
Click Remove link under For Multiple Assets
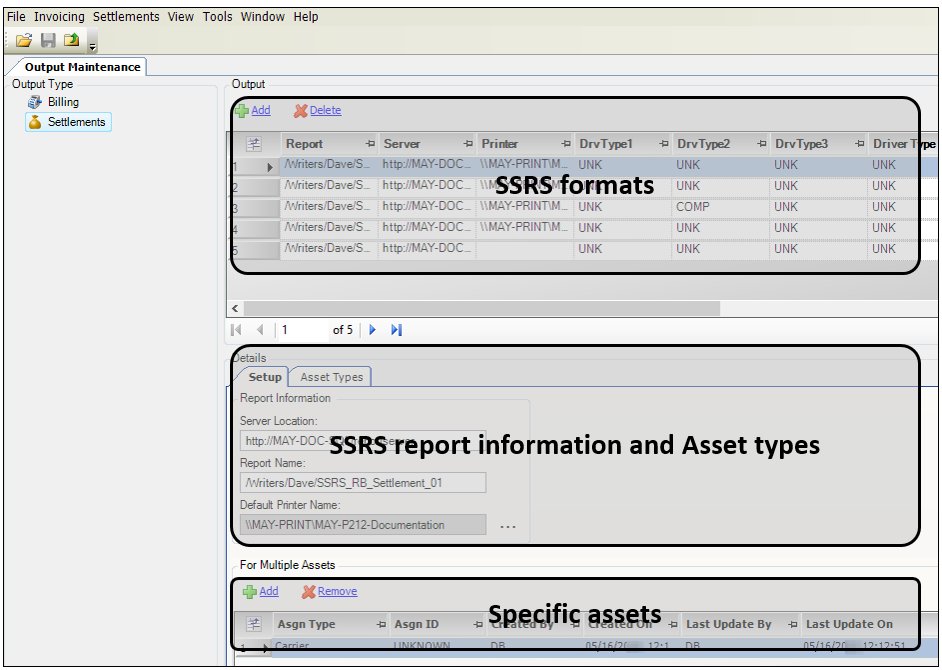[337, 592]
